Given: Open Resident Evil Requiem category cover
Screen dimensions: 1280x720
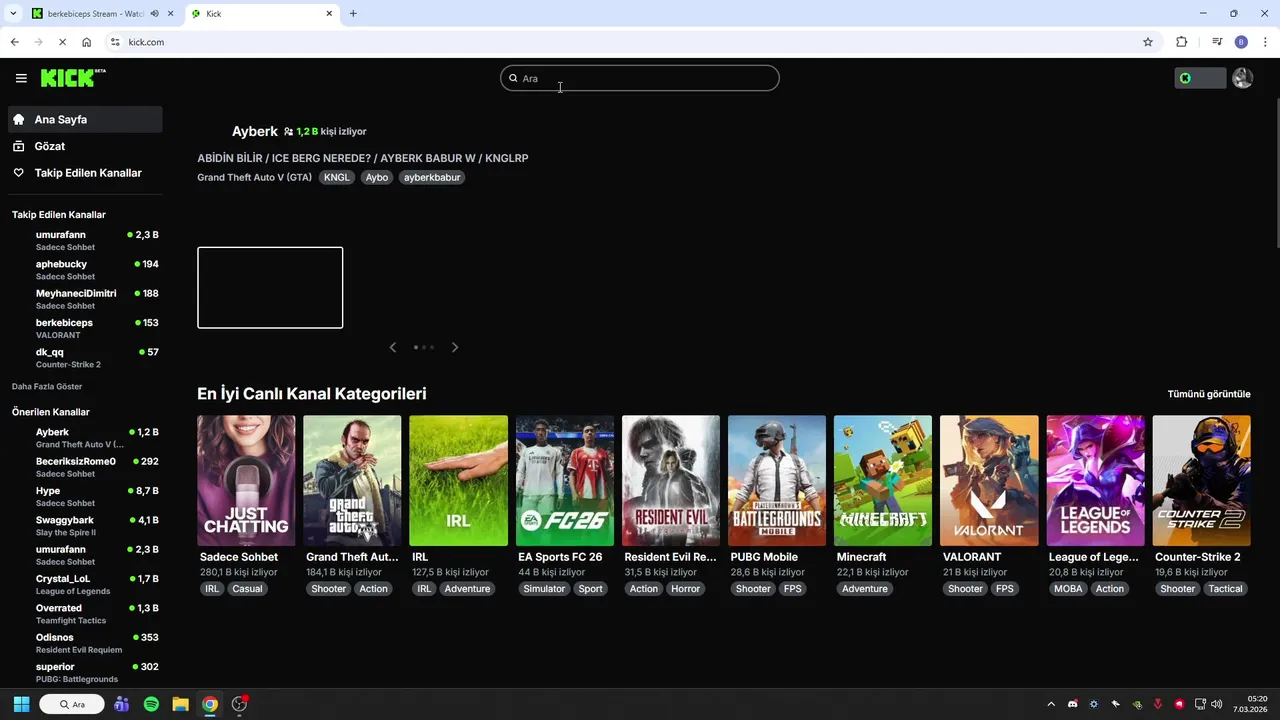Looking at the screenshot, I should 671,481.
